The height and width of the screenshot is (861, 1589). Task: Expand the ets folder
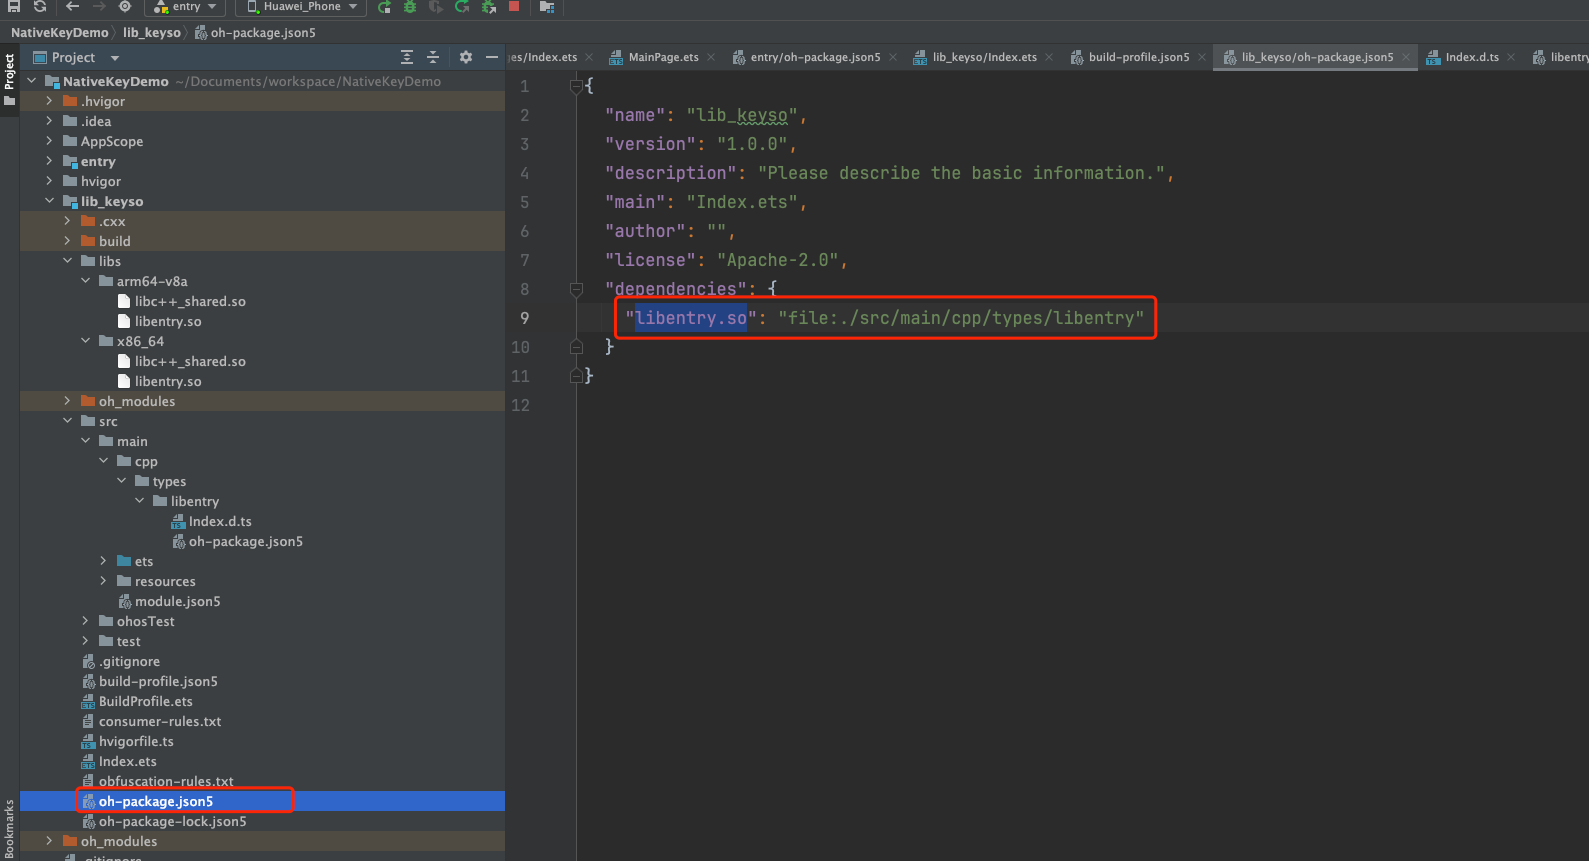[103, 561]
